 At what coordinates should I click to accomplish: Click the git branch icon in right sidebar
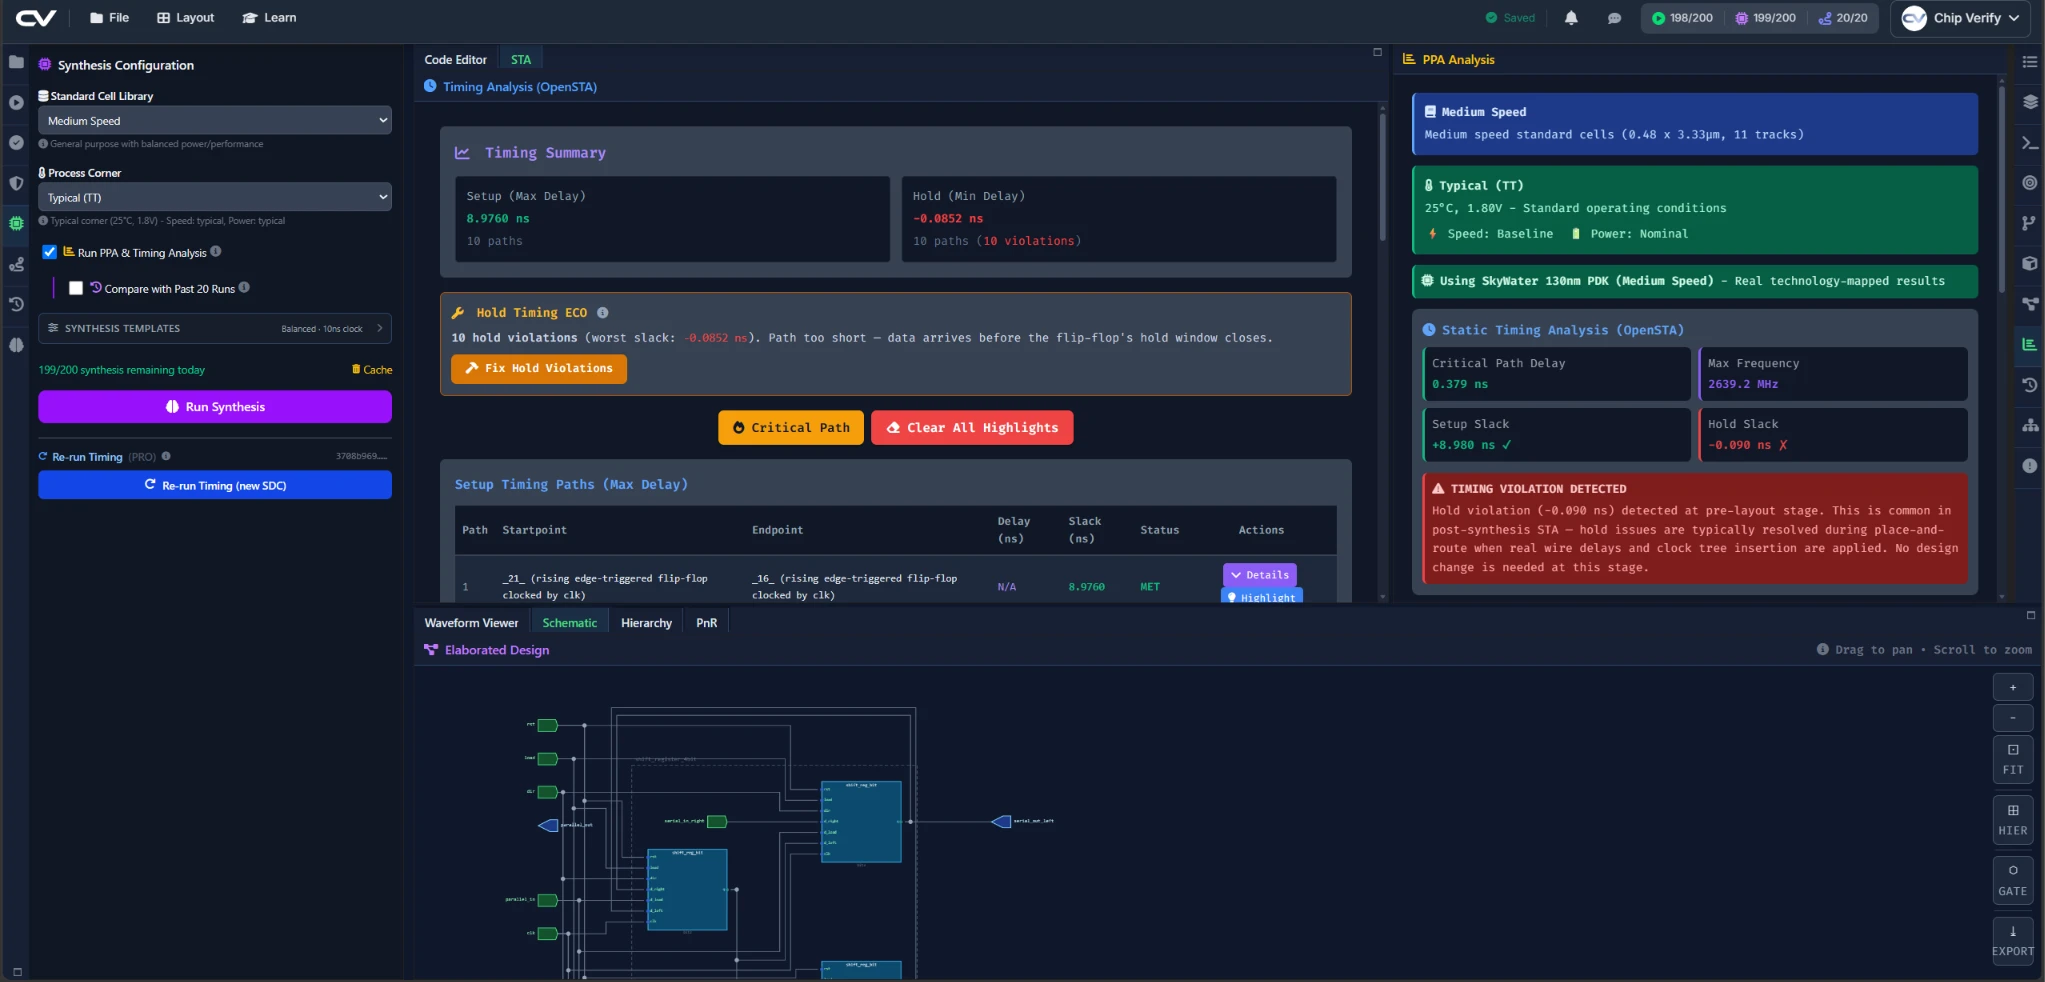[x=2030, y=223]
